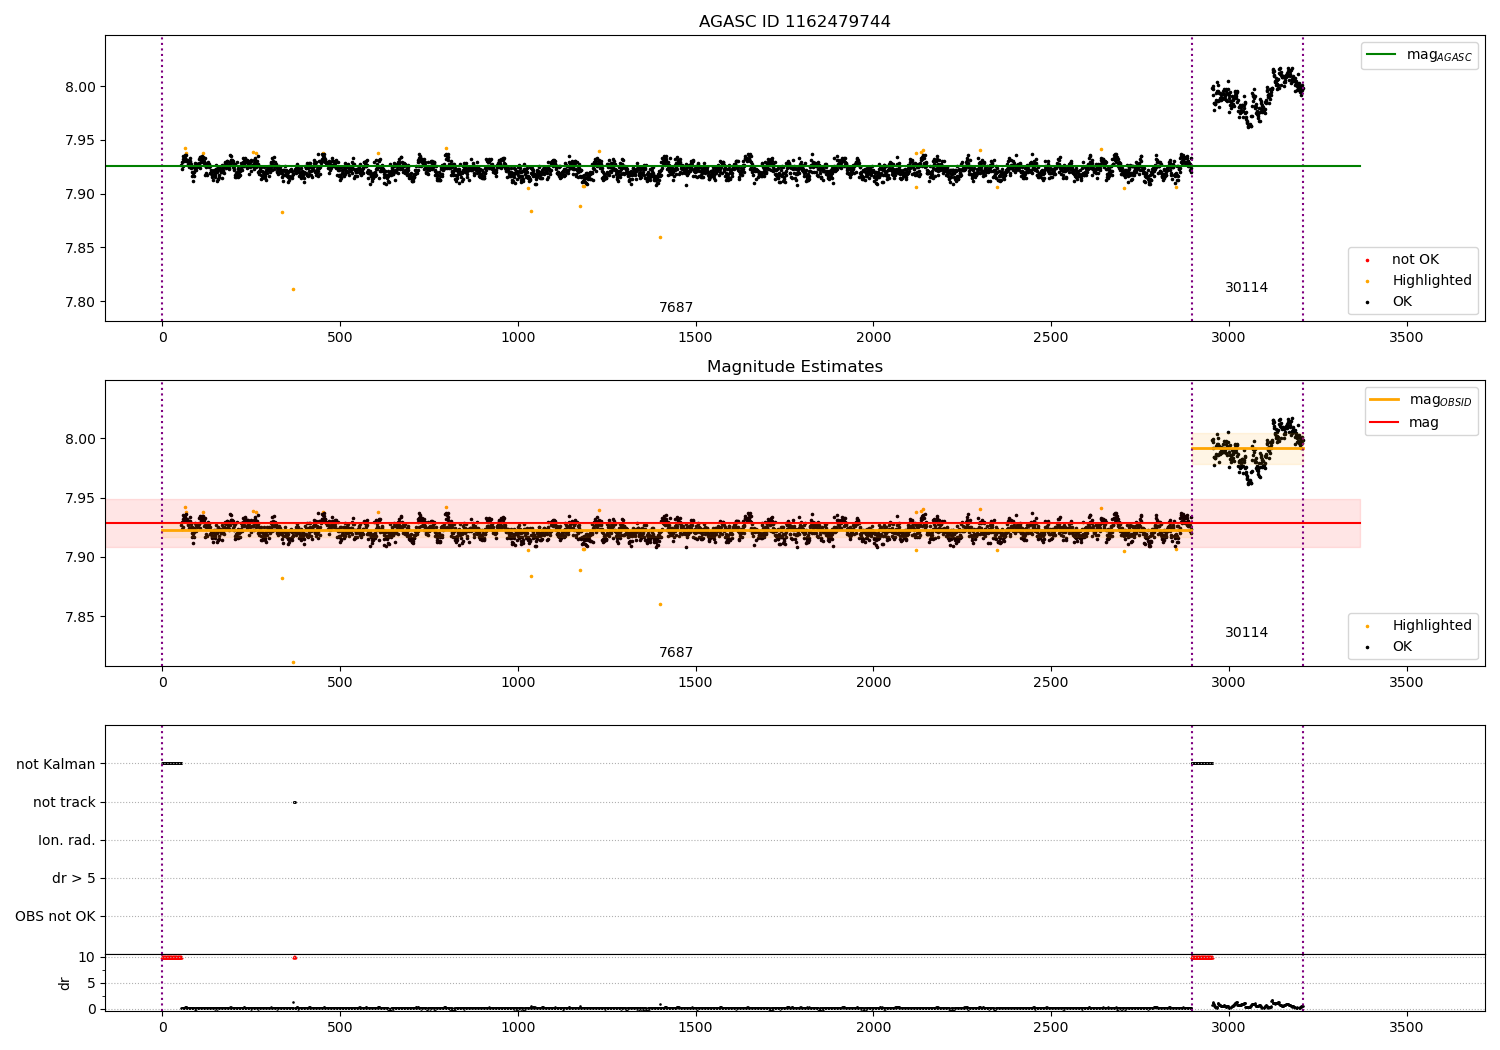The height and width of the screenshot is (1050, 1500).
Task: Click y-tick "7.90" on Magnitude Estimates plot
Action: coord(80,558)
